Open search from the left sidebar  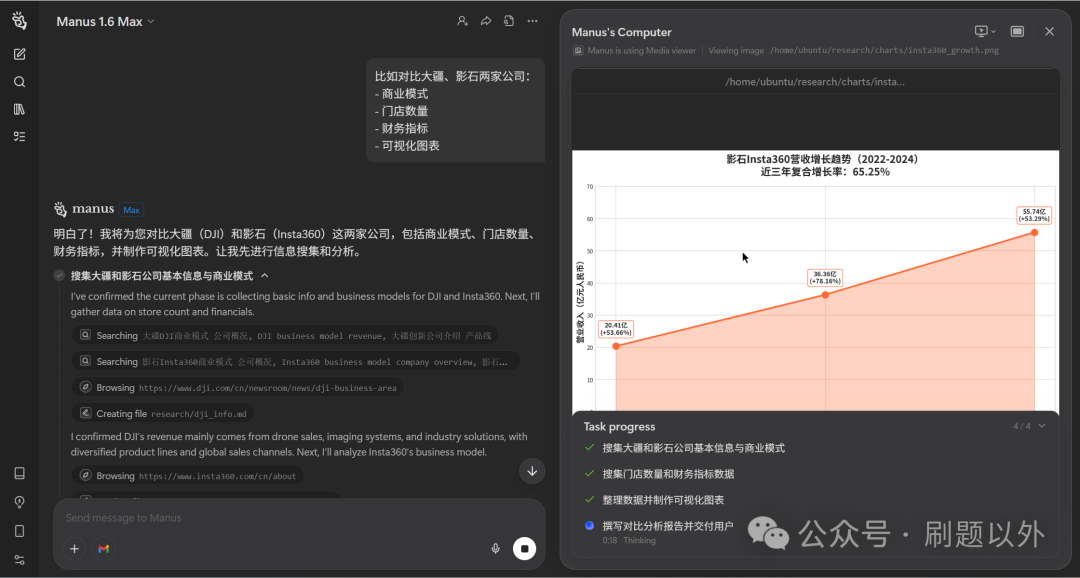point(19,82)
